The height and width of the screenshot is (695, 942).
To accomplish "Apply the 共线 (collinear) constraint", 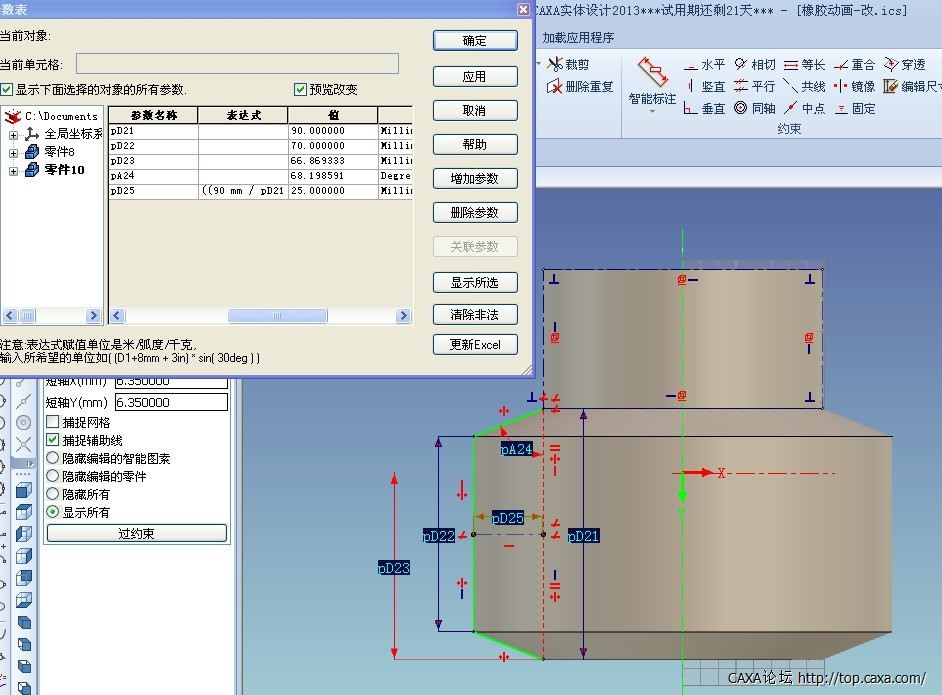I will [804, 86].
